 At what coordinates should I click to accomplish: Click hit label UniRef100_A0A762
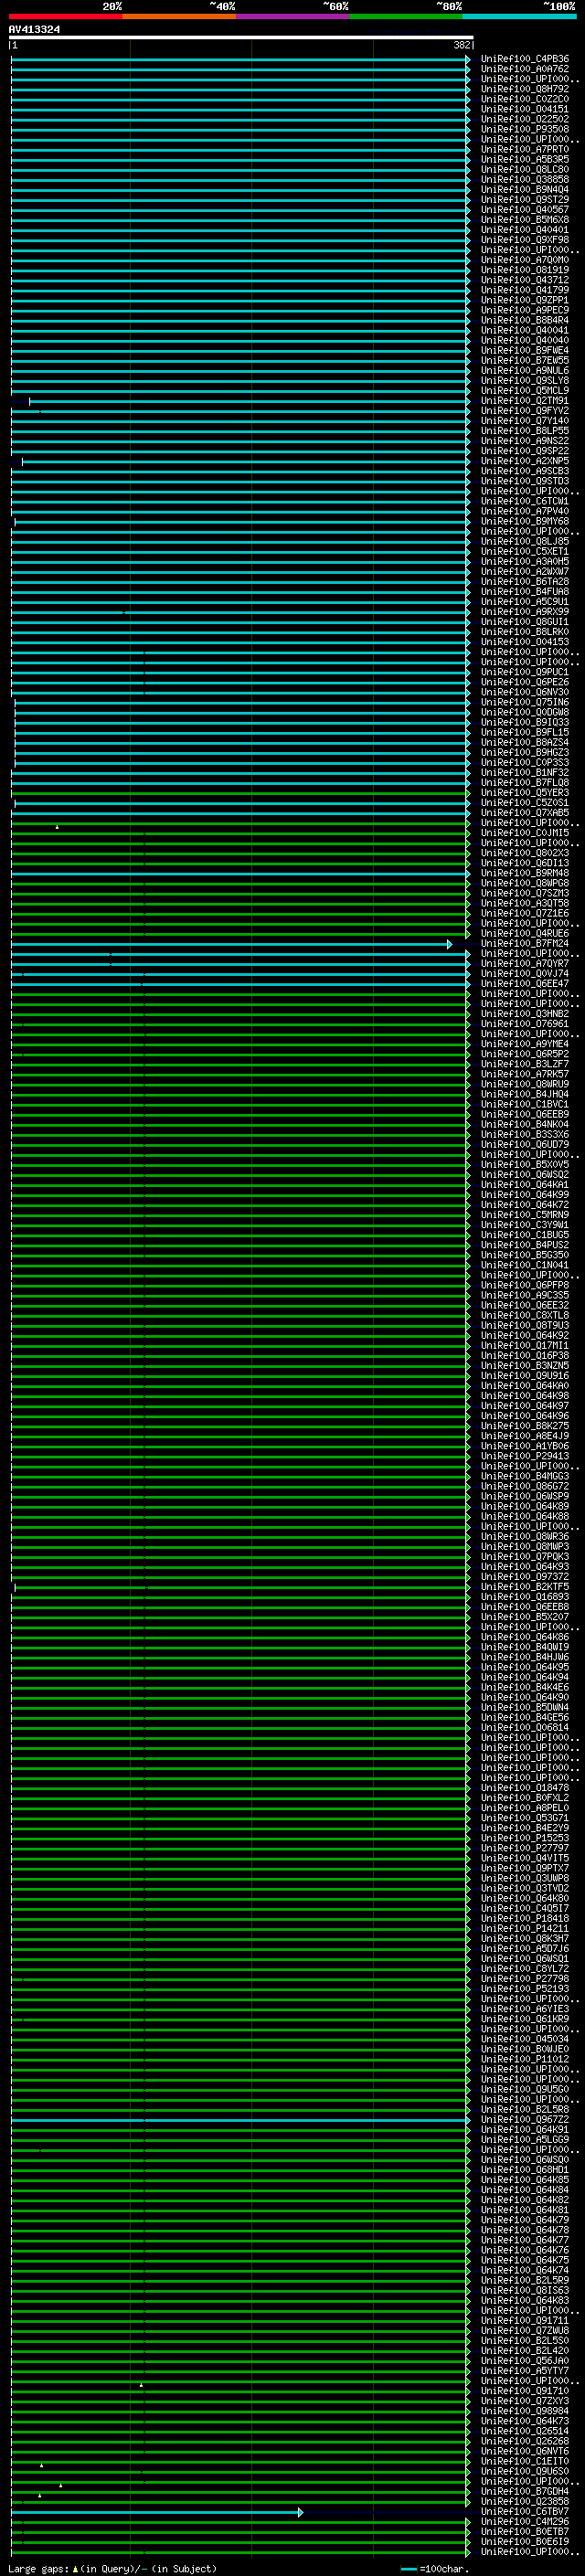pos(524,69)
